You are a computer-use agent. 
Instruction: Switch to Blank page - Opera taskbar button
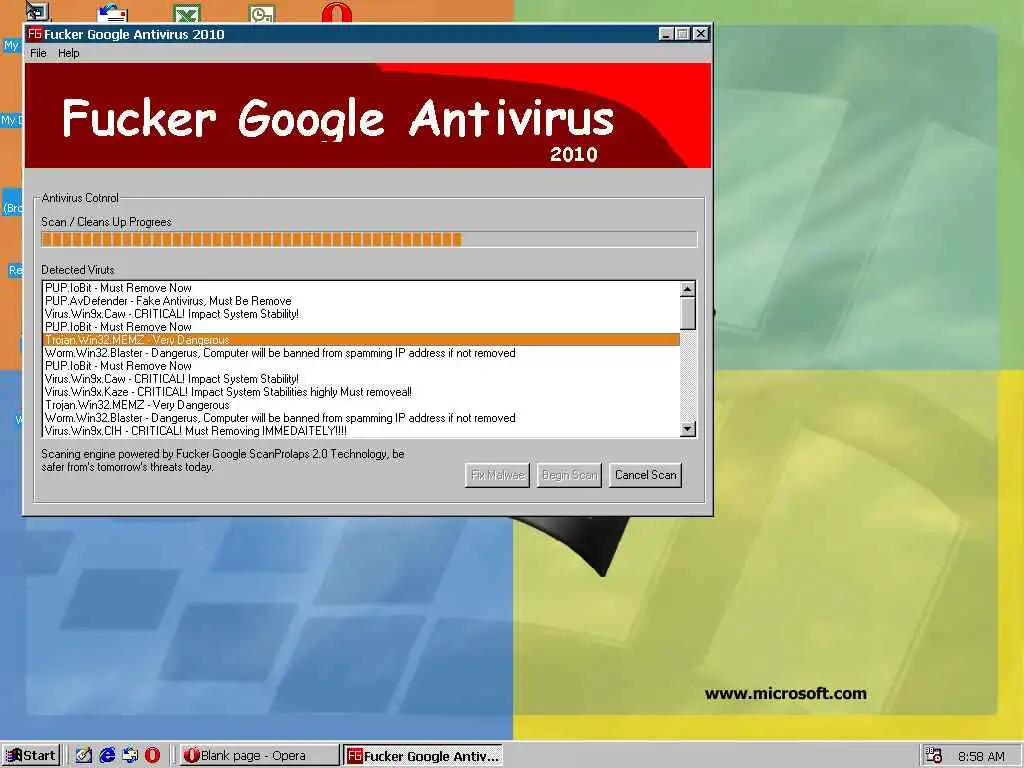[259, 755]
